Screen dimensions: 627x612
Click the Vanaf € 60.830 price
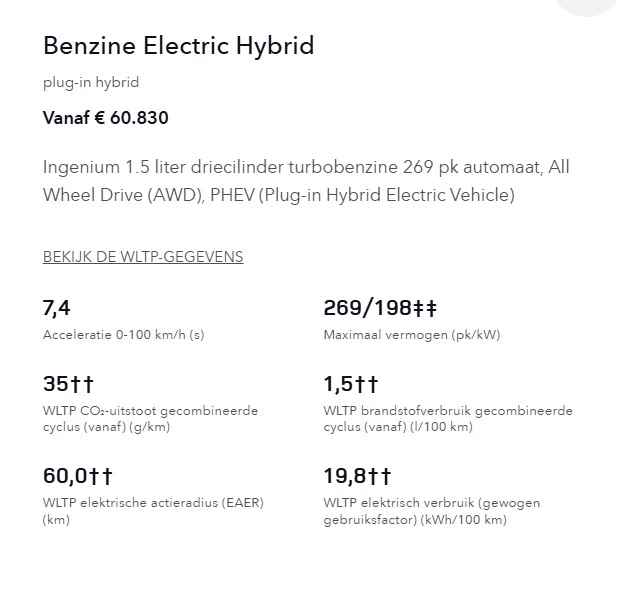[106, 118]
